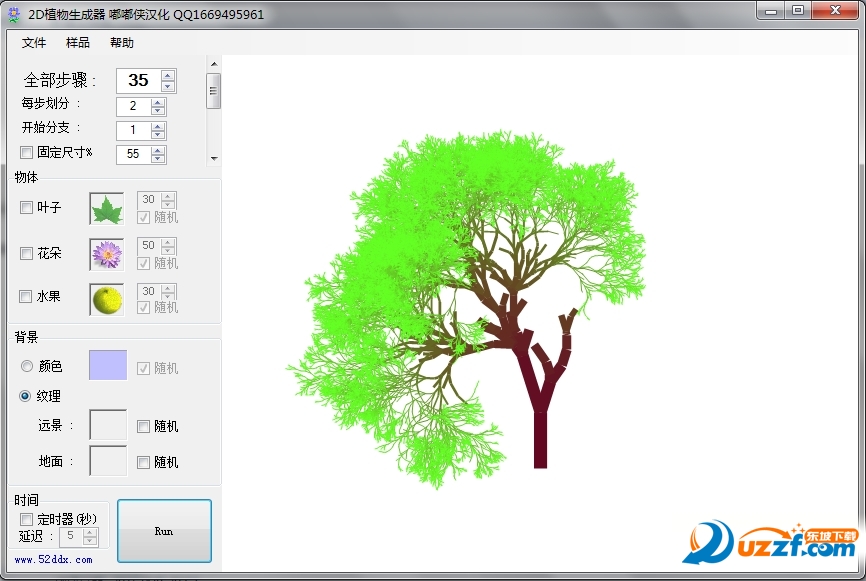Viewport: 866px width, 581px height.
Task: Open the 帮助 menu
Action: coord(122,43)
